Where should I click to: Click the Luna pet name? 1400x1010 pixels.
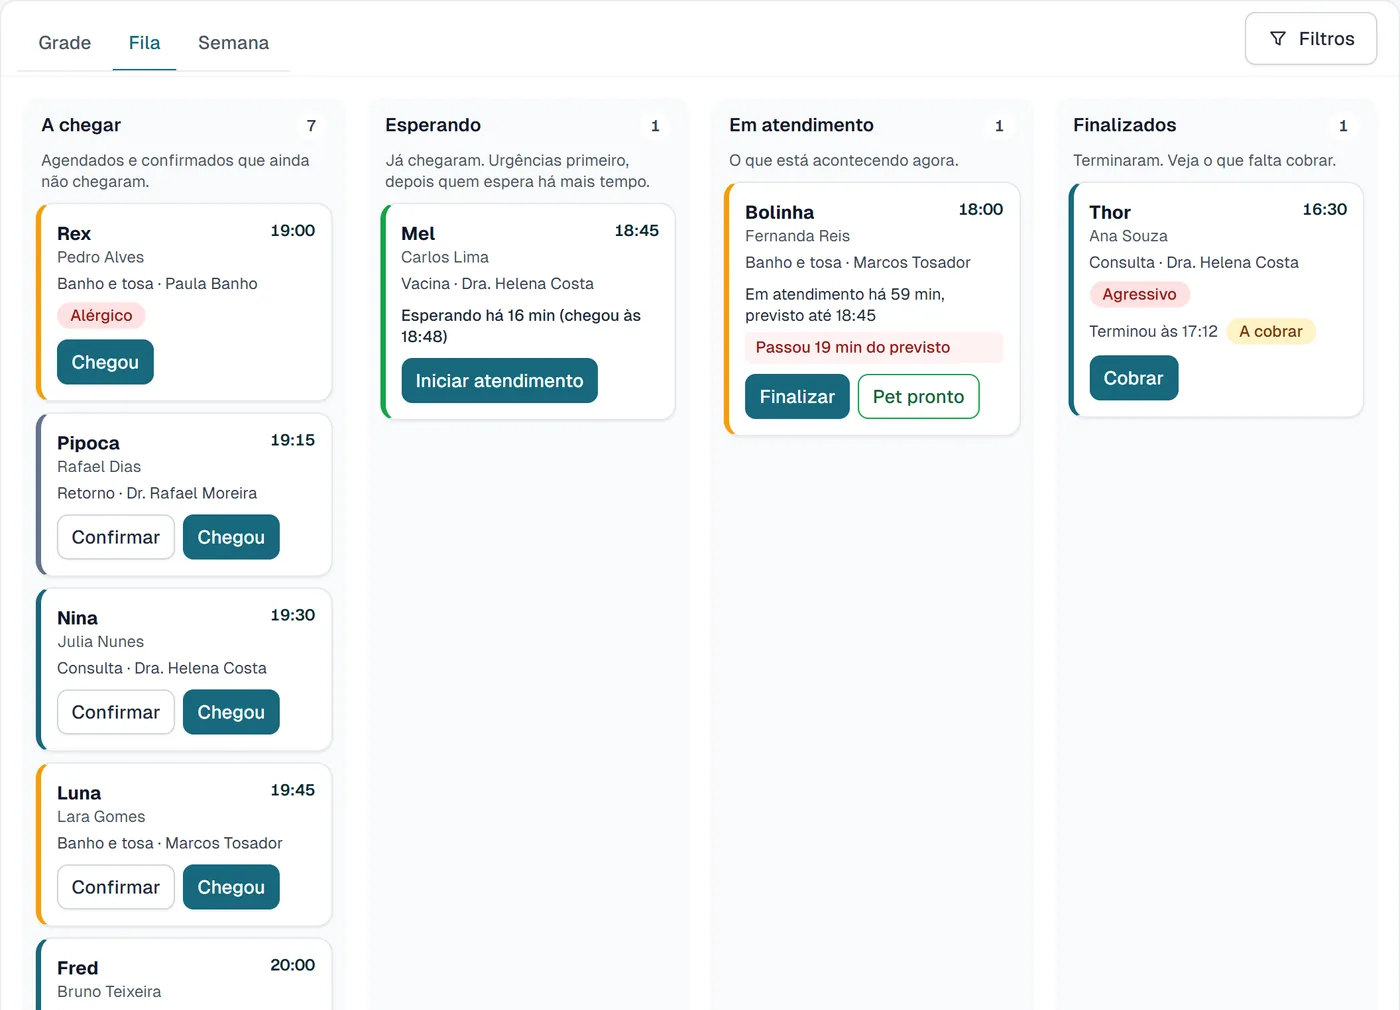tap(79, 793)
